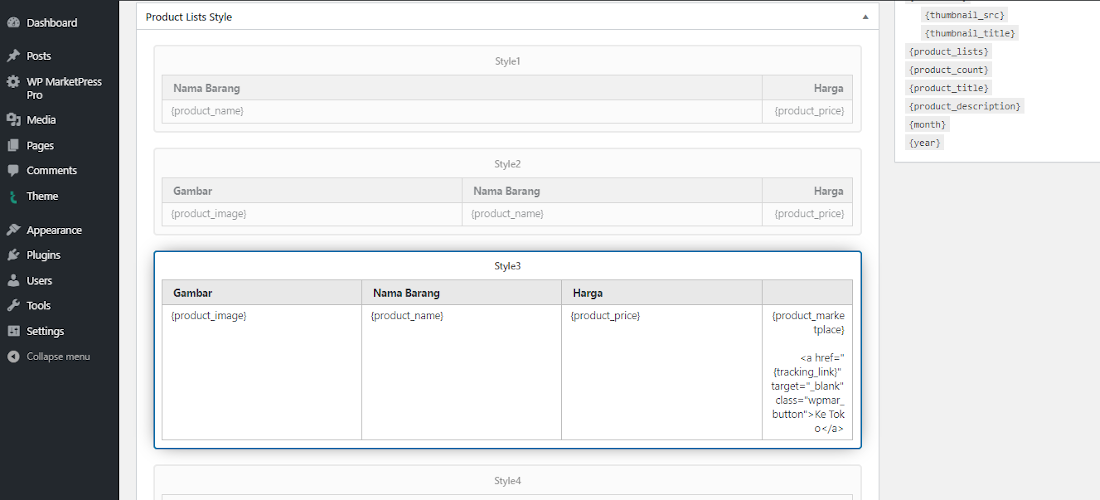Viewport: 1100px width, 500px height.
Task: Collapse the Product Lists Style panel arrow
Action: pyautogui.click(x=865, y=17)
